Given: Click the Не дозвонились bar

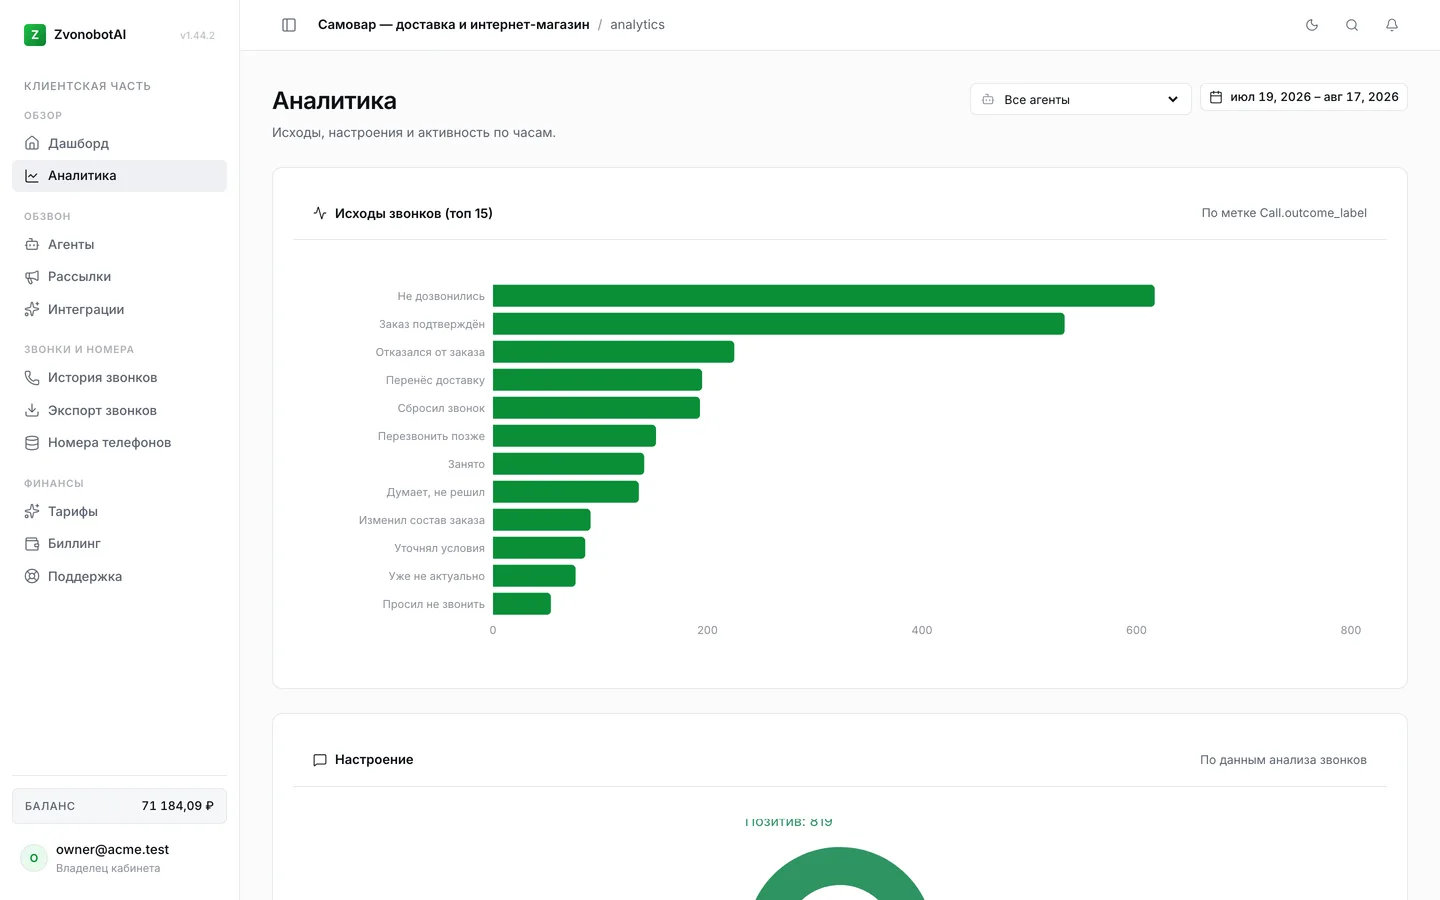Looking at the screenshot, I should point(823,296).
